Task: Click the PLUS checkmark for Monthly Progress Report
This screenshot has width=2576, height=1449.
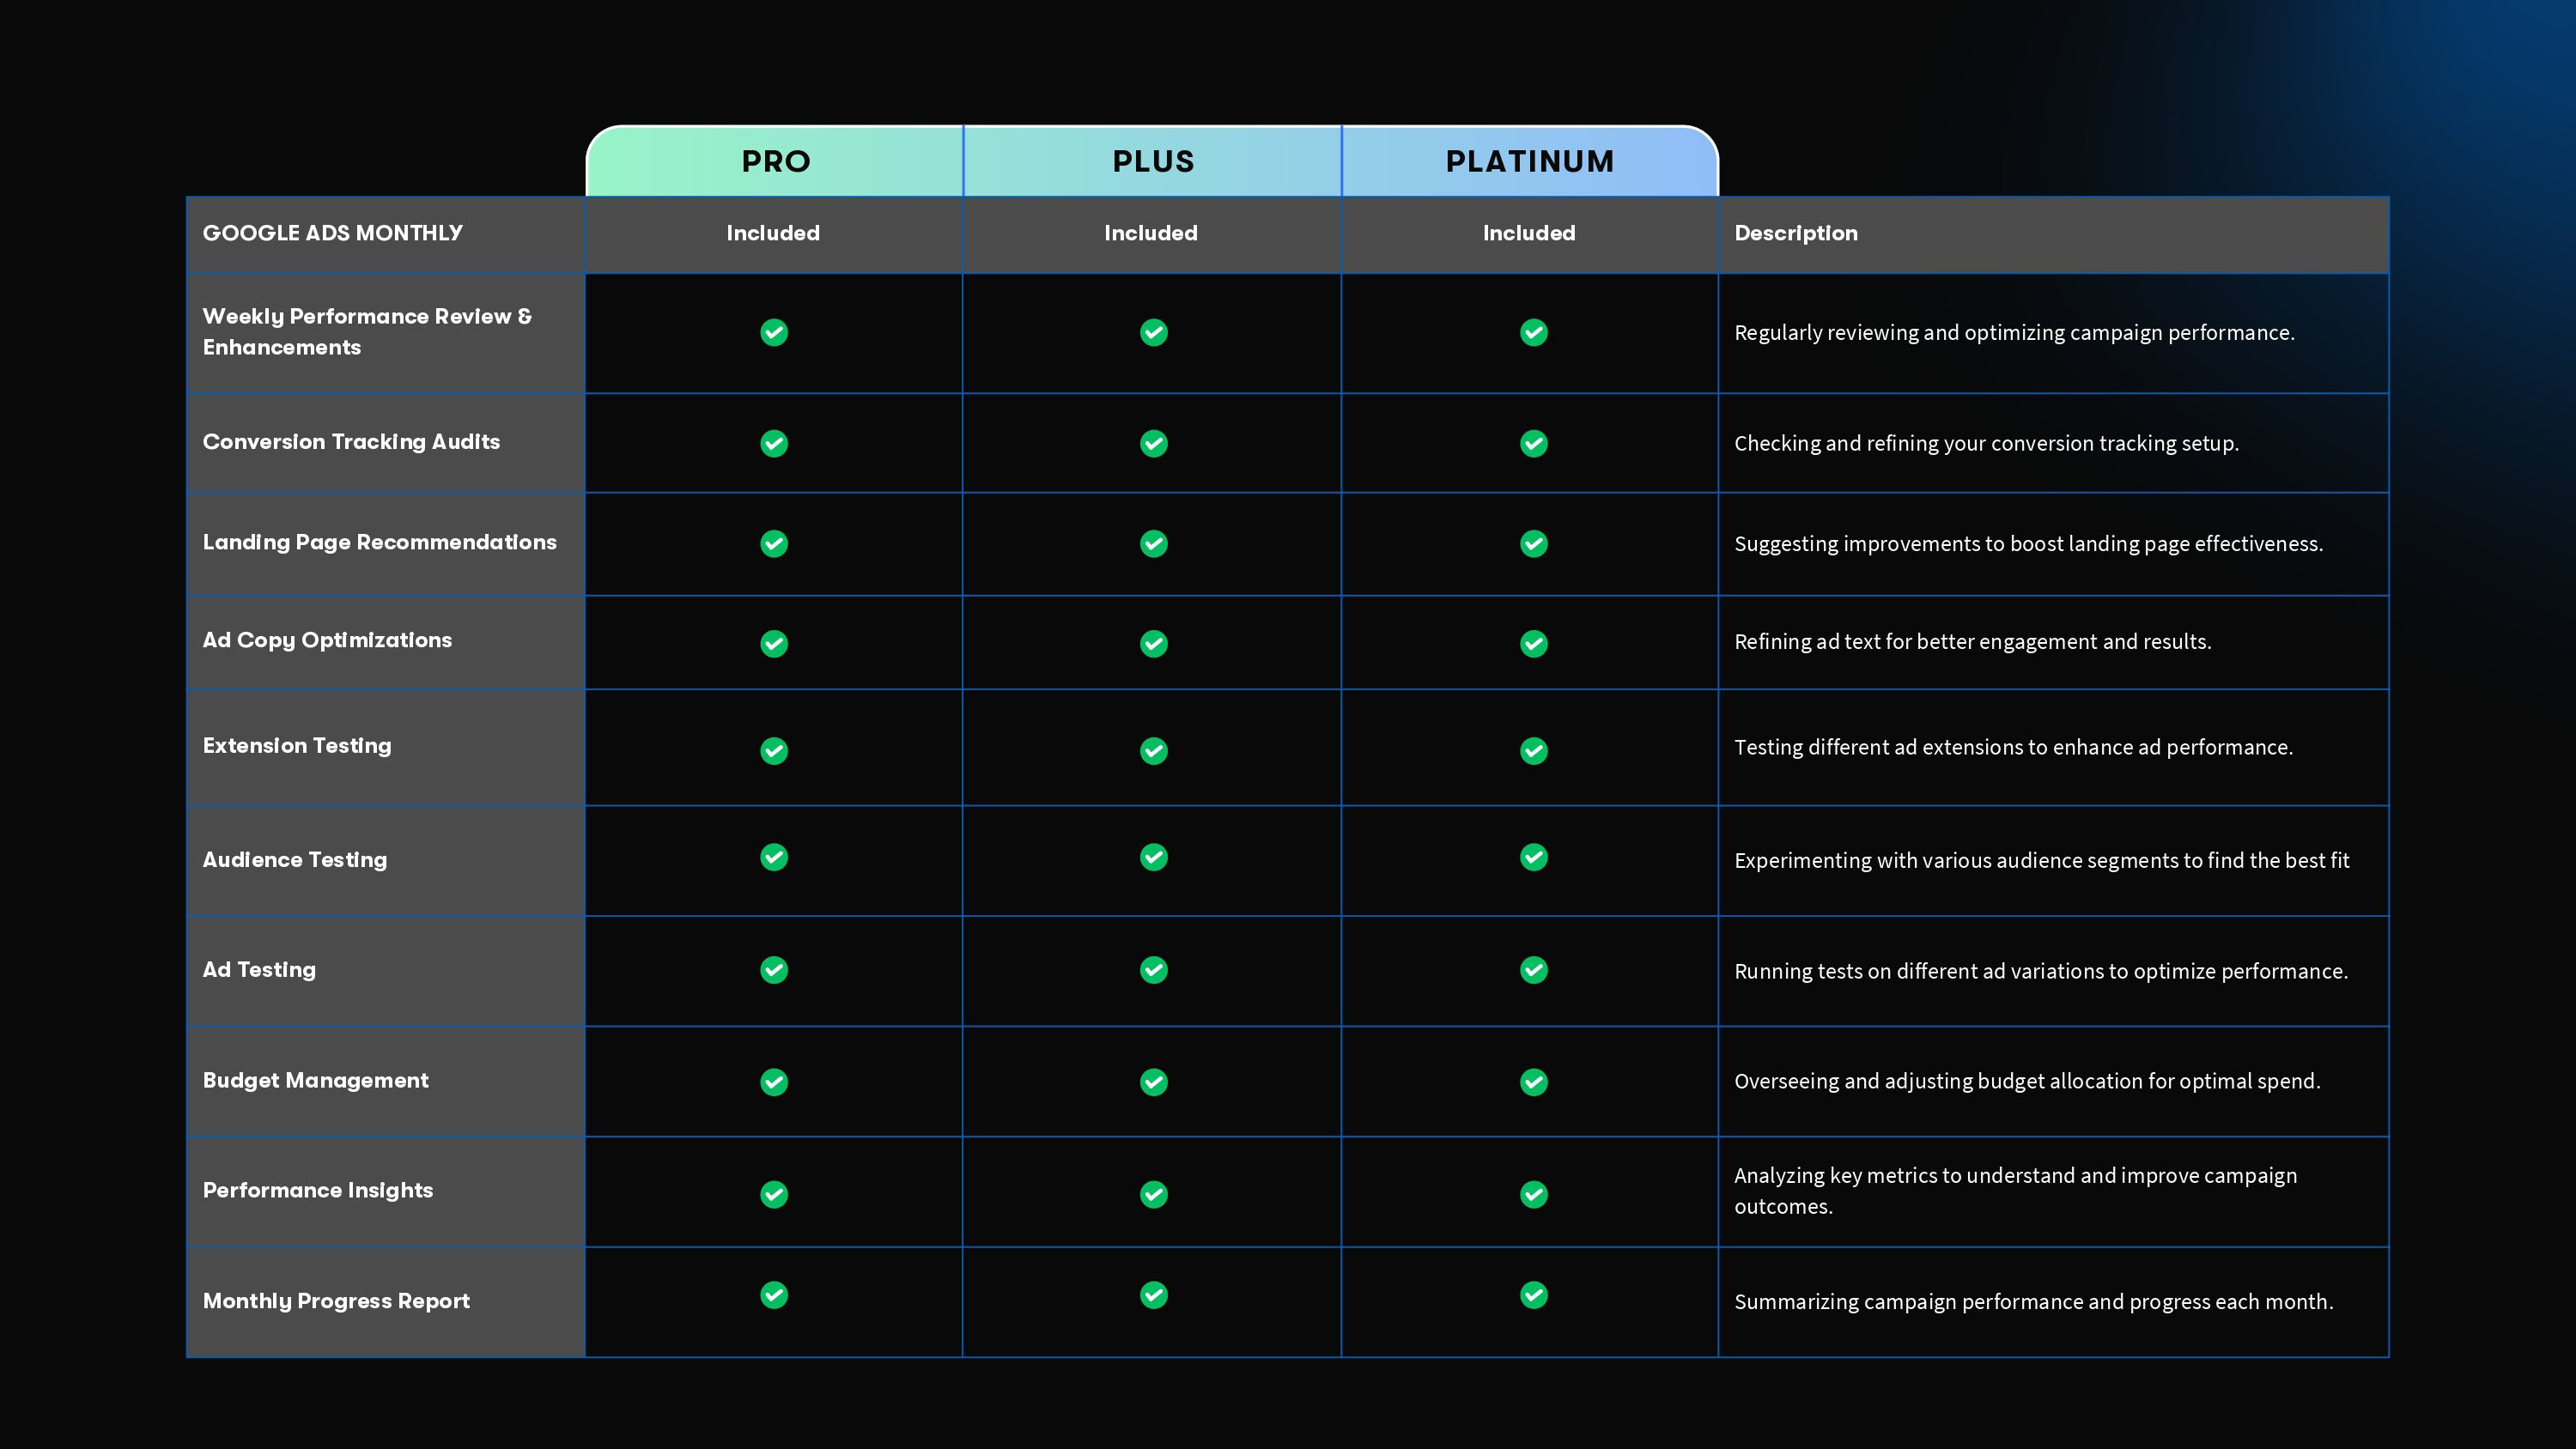Action: 1153,1295
